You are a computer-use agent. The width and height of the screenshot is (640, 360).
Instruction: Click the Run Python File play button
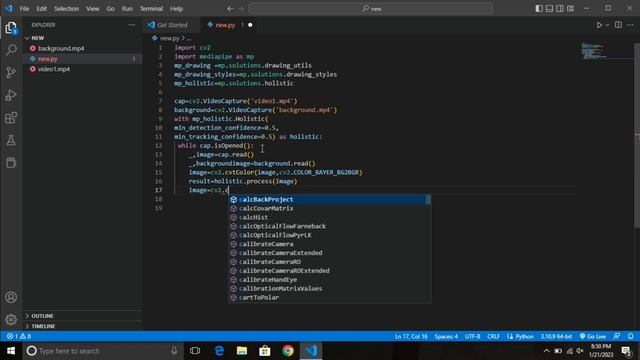pyautogui.click(x=599, y=25)
